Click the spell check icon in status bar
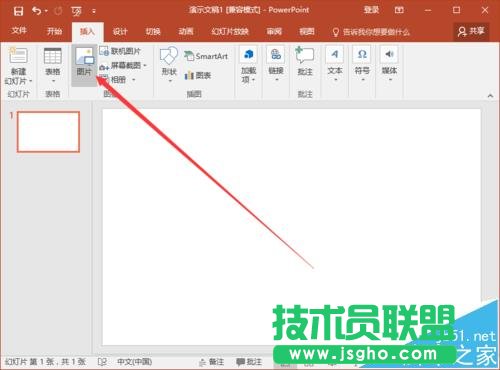Viewport: 500px width, 370px height. [x=102, y=362]
